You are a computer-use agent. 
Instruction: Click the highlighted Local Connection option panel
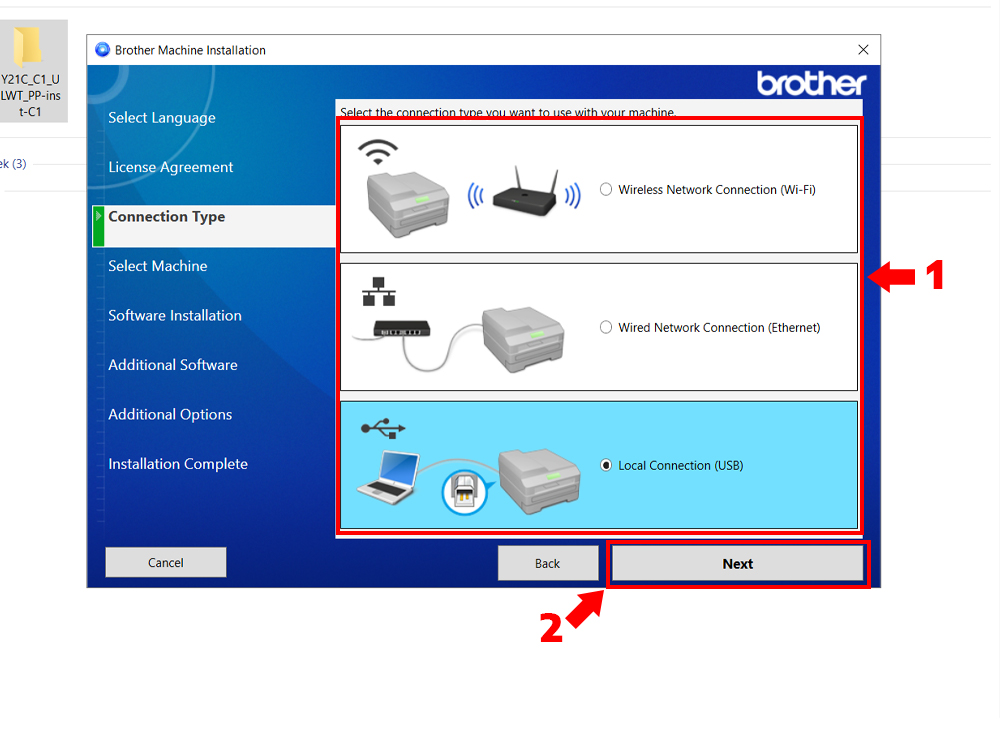pyautogui.click(x=599, y=464)
